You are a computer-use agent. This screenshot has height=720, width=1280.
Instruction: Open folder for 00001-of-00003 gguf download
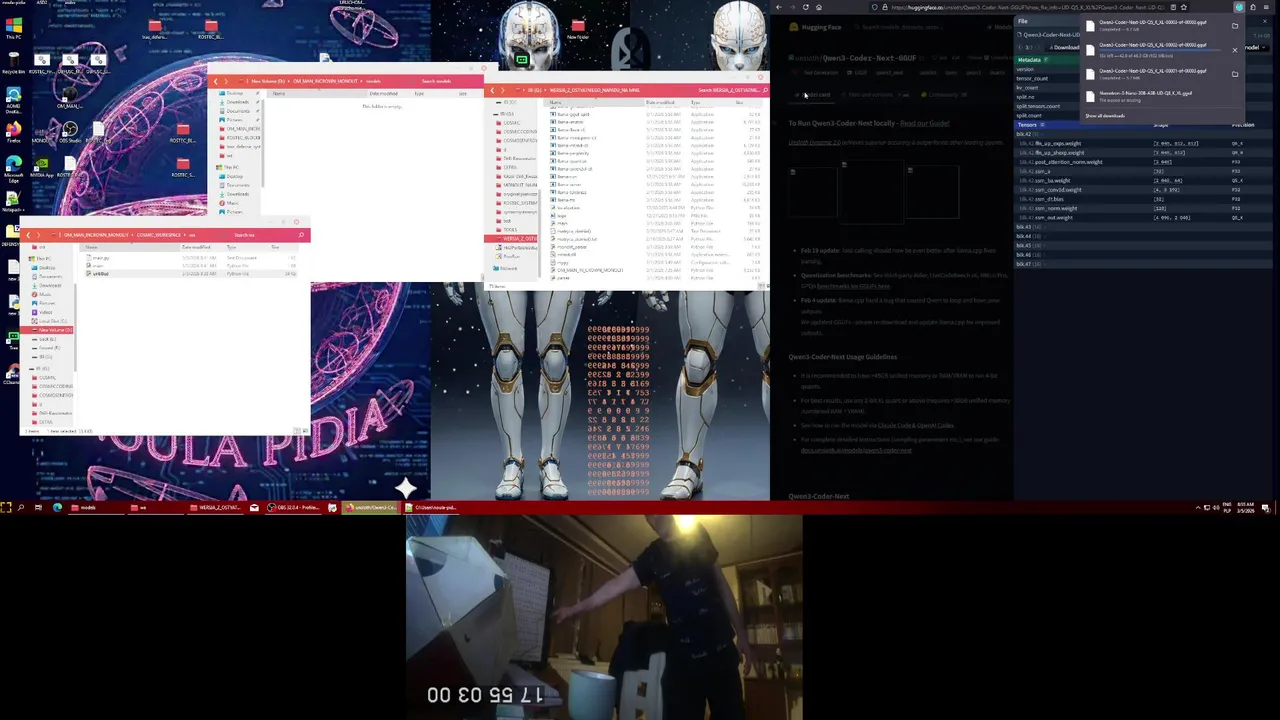click(x=1235, y=74)
